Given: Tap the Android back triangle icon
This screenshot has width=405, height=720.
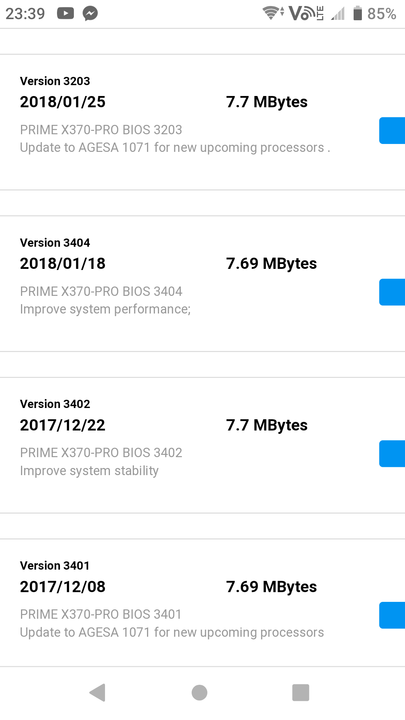Looking at the screenshot, I should pyautogui.click(x=97, y=692).
